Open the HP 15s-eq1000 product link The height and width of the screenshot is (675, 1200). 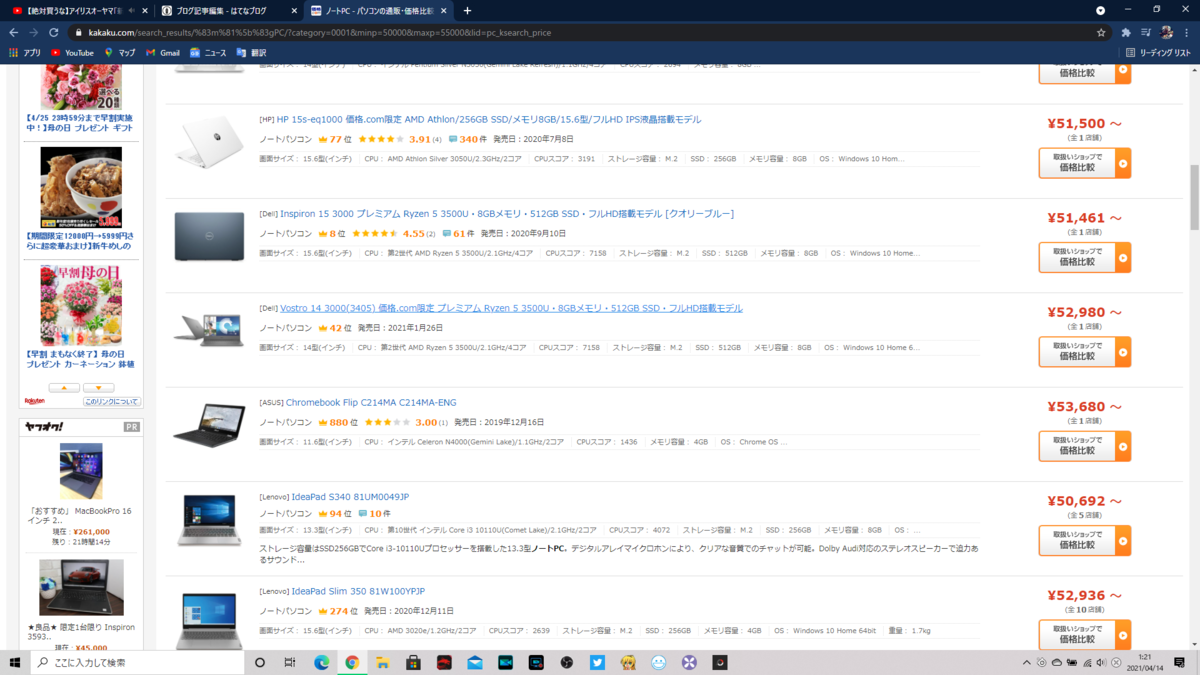tap(489, 119)
